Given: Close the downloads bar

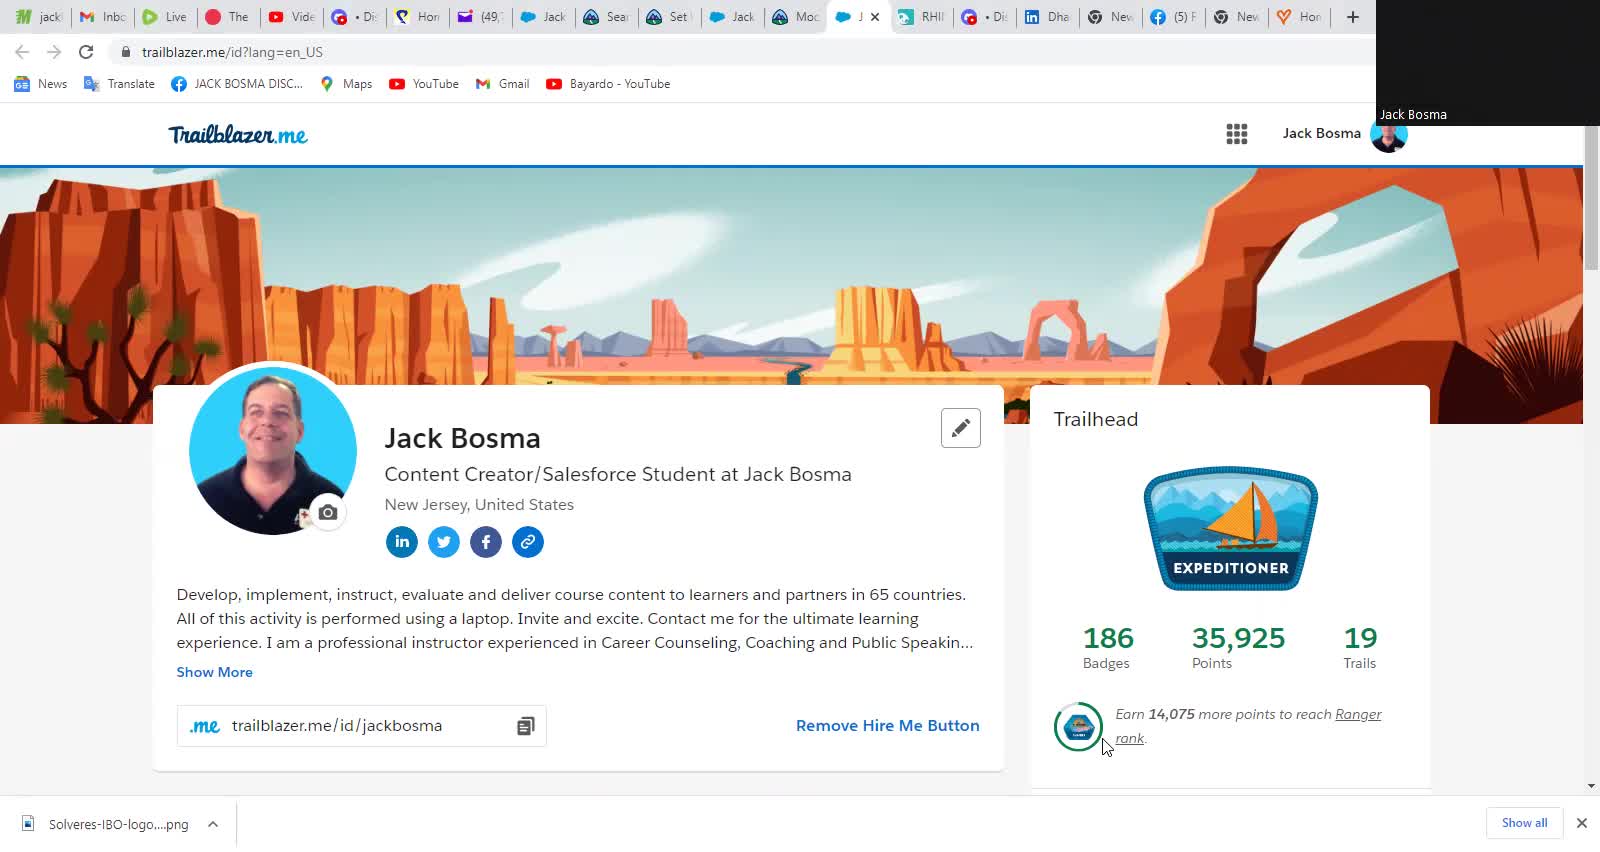Looking at the screenshot, I should [x=1582, y=823].
